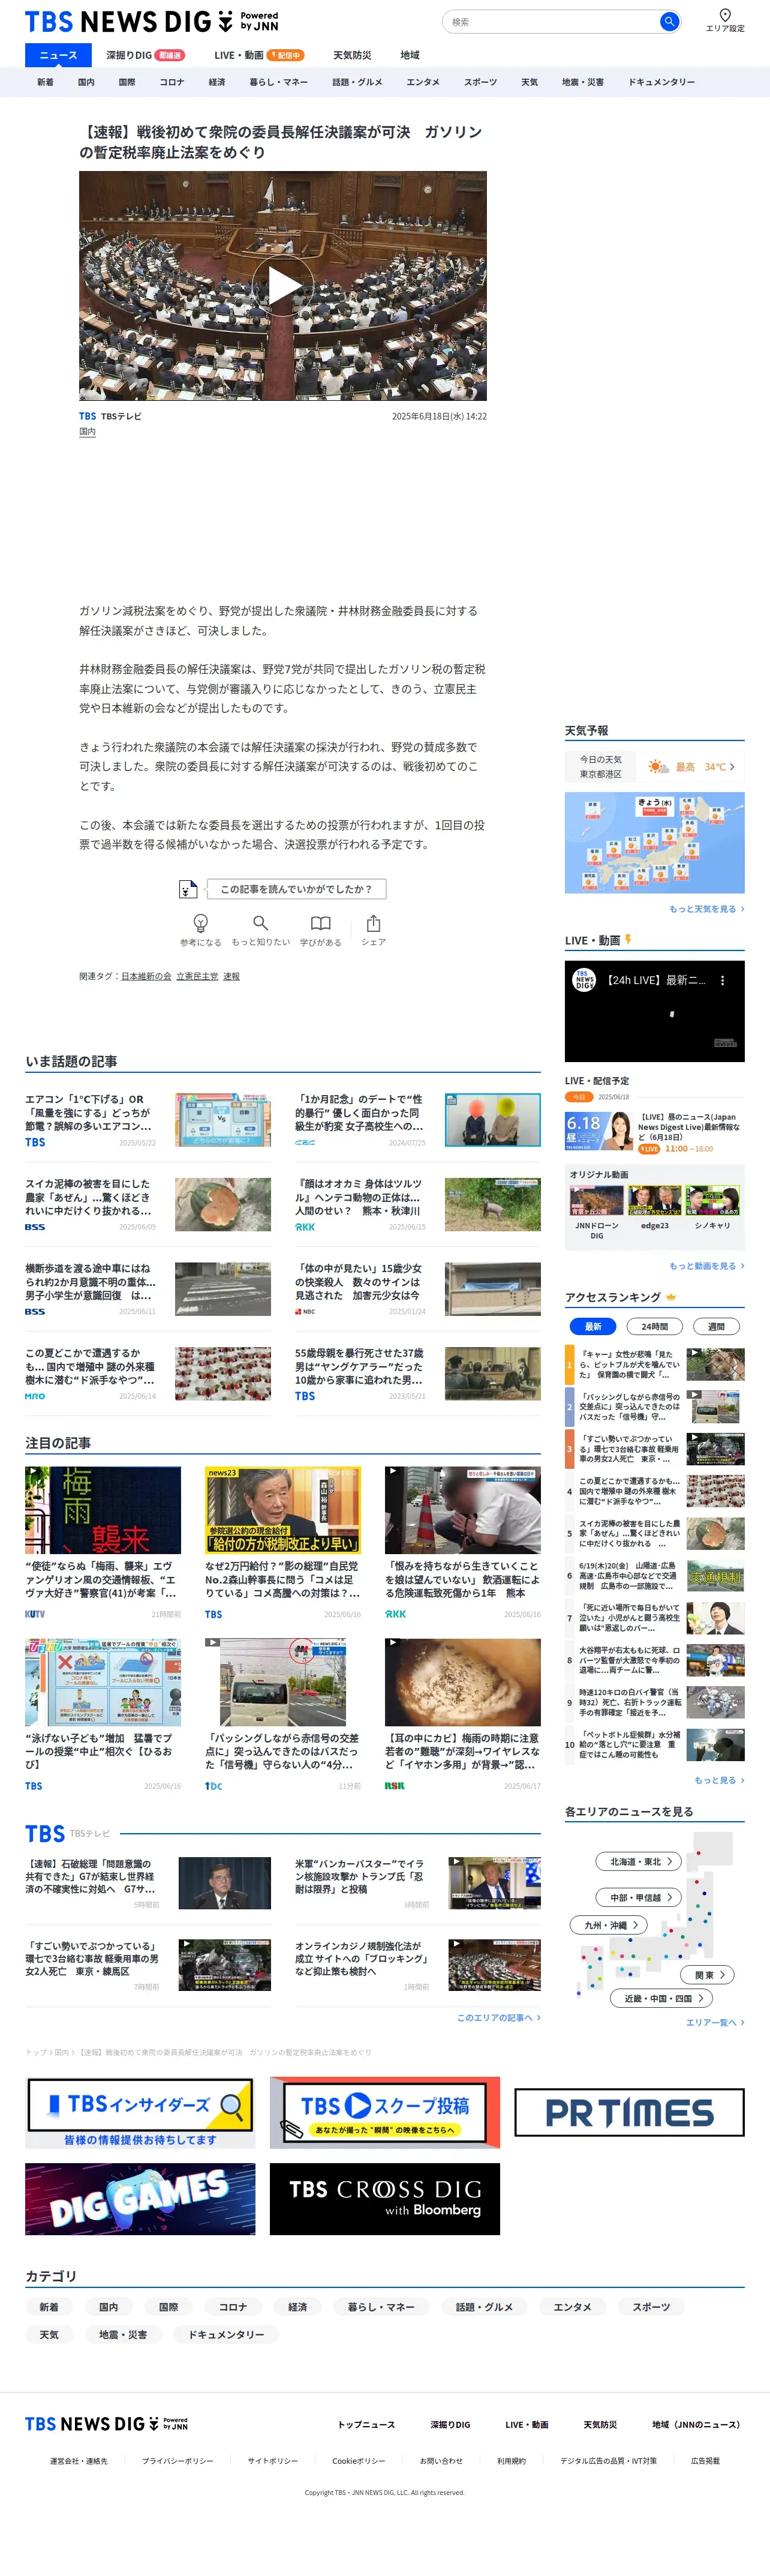
Task: Click このエリアの記事へ link
Action: (x=498, y=2017)
